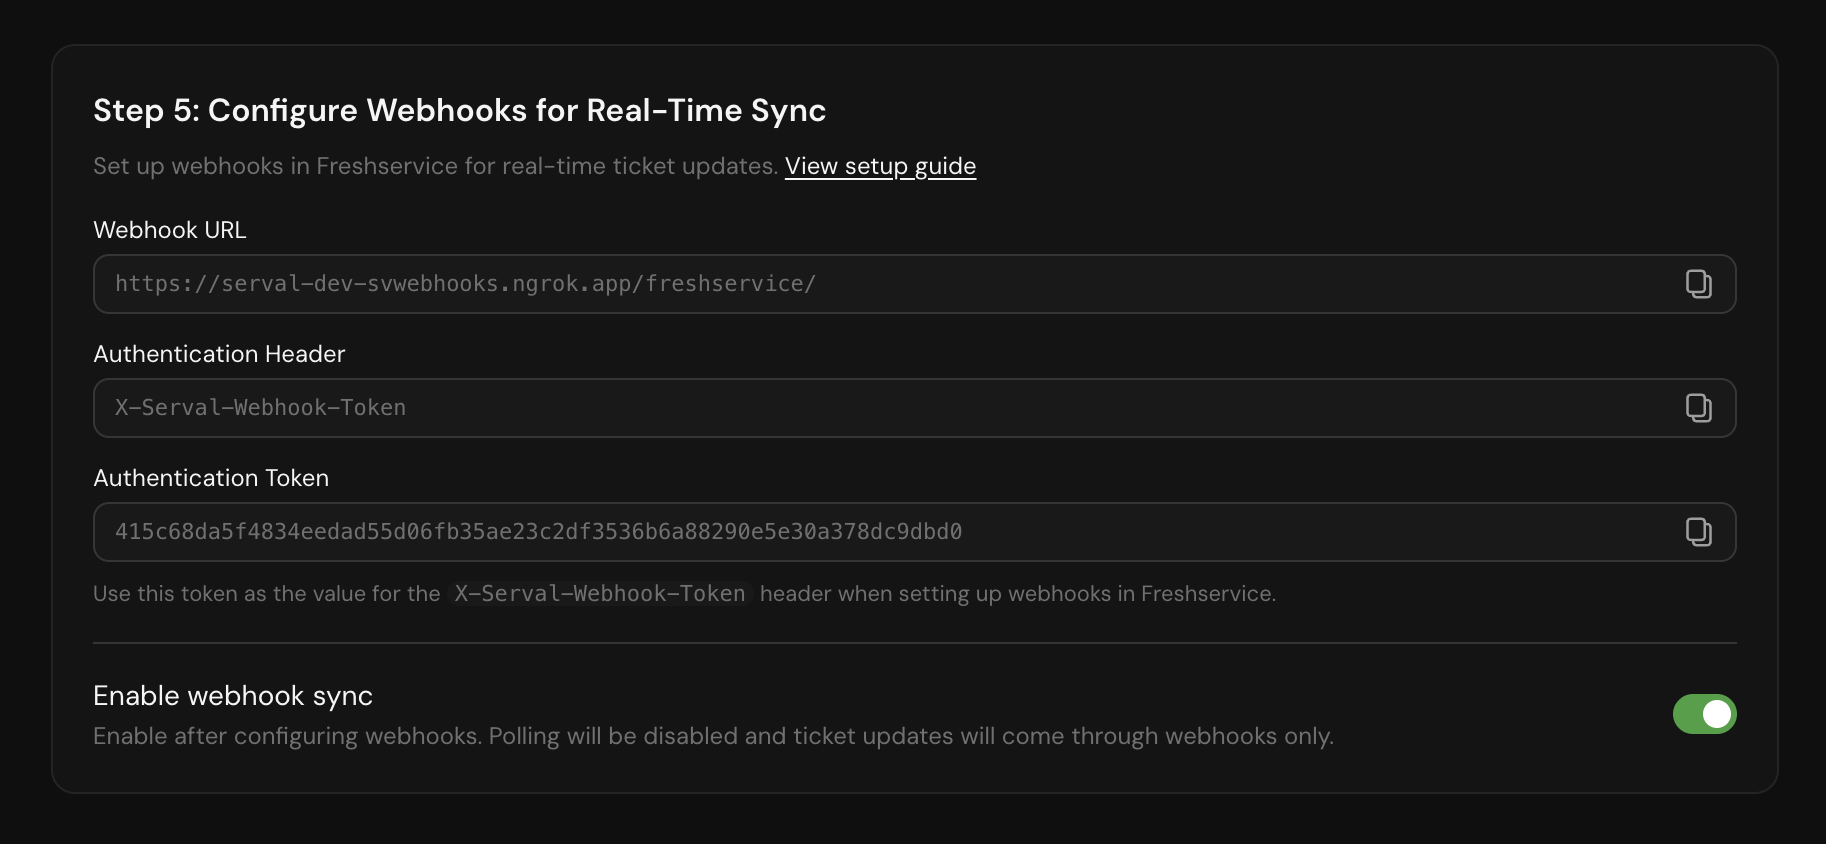Click the Authentication Header label text
This screenshot has width=1826, height=844.
coord(219,354)
